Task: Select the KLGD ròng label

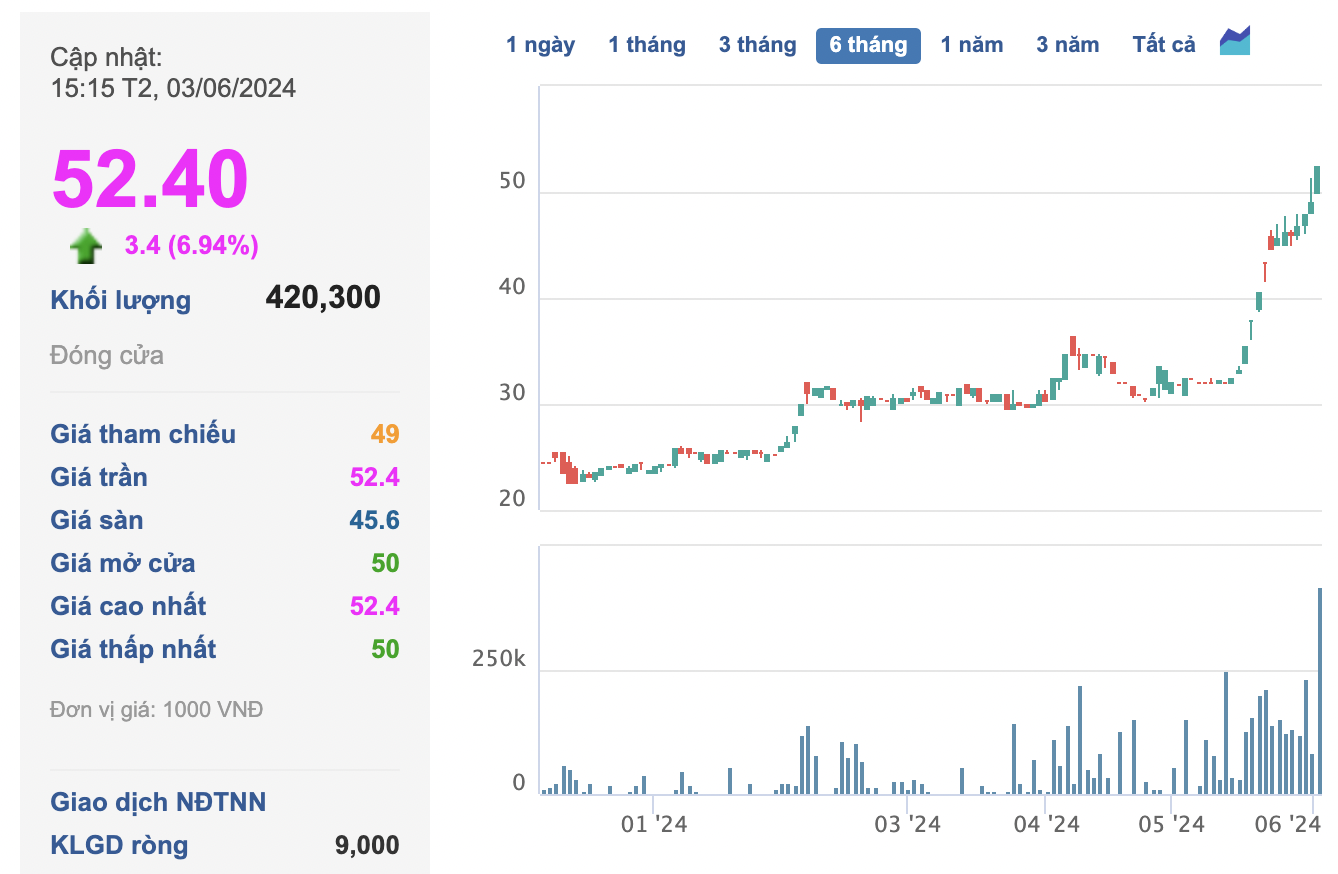Action: pos(119,845)
